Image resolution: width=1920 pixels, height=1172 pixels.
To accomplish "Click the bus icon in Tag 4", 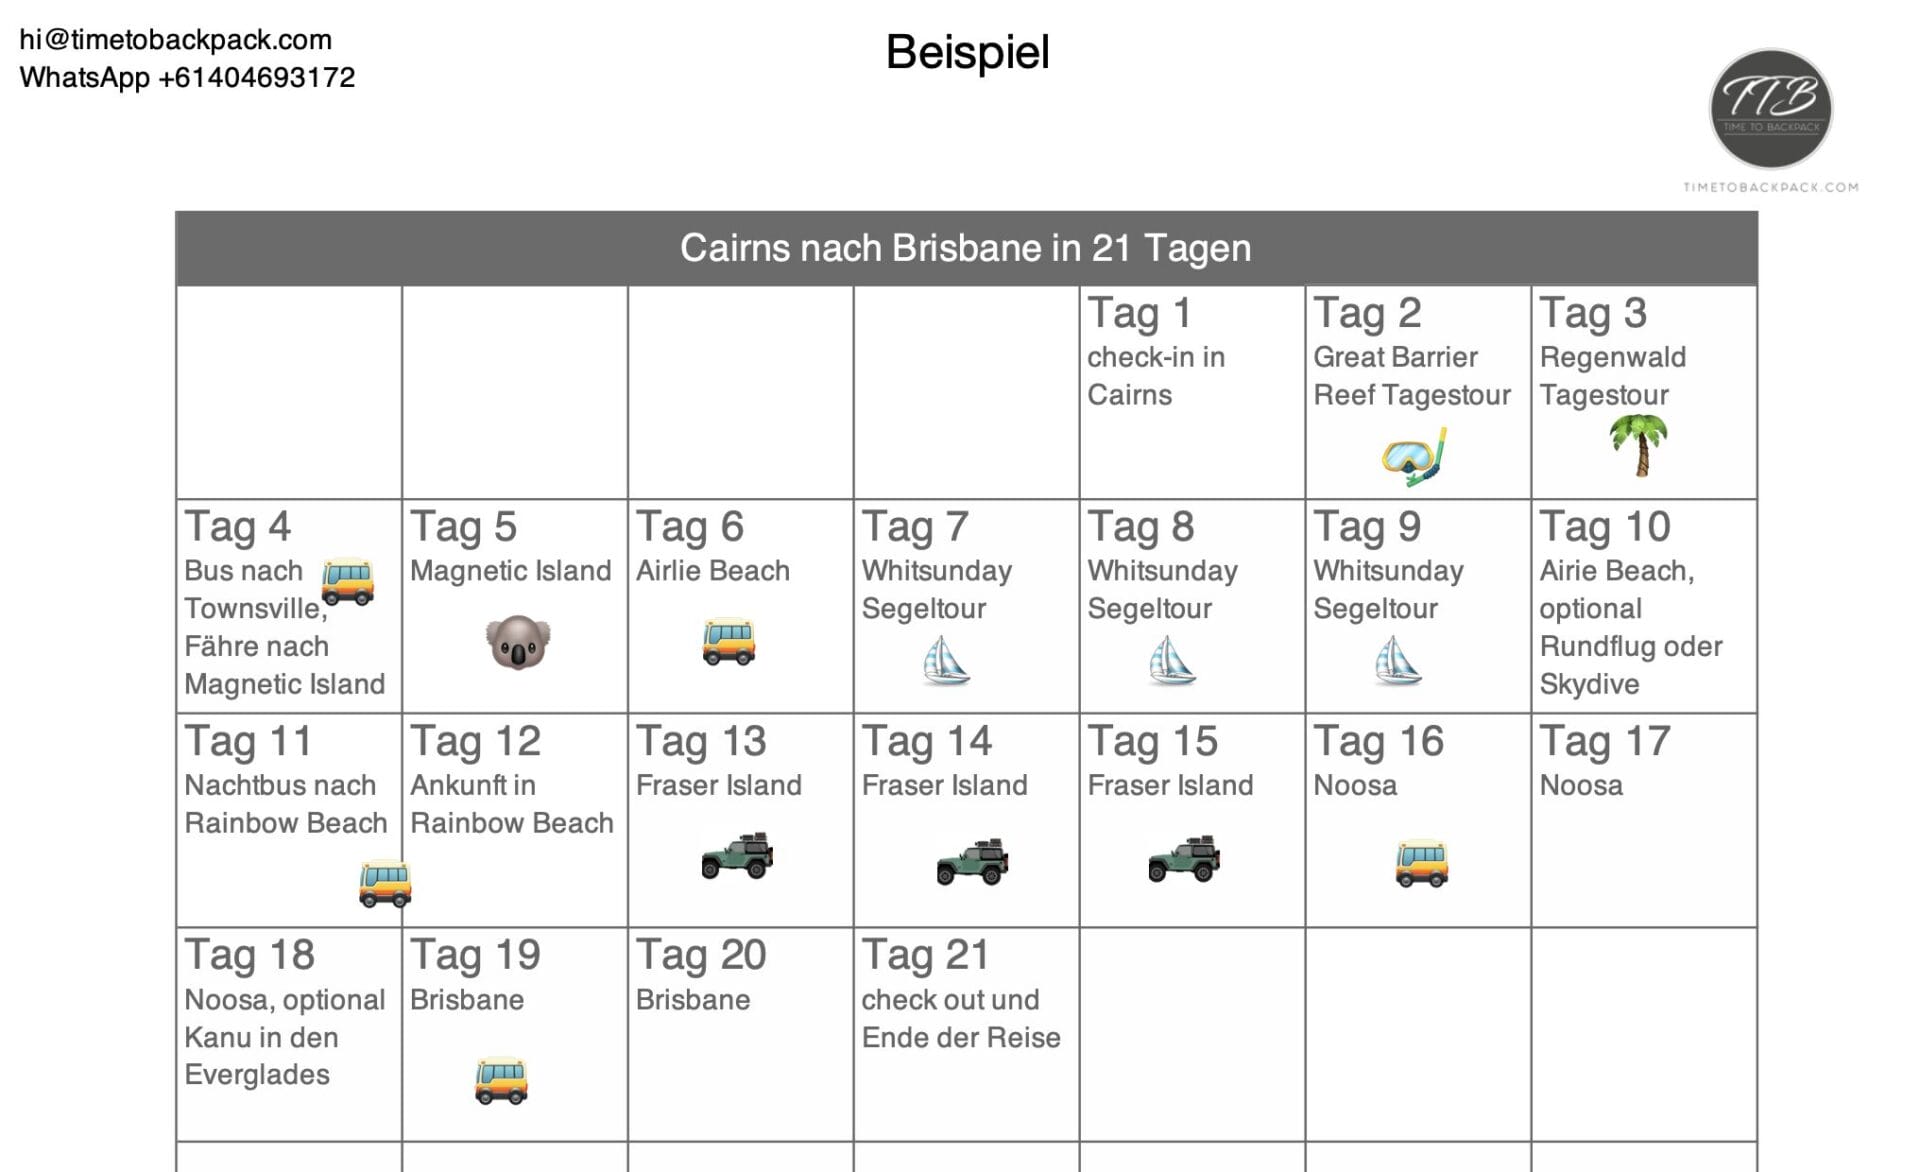I will pyautogui.click(x=347, y=582).
